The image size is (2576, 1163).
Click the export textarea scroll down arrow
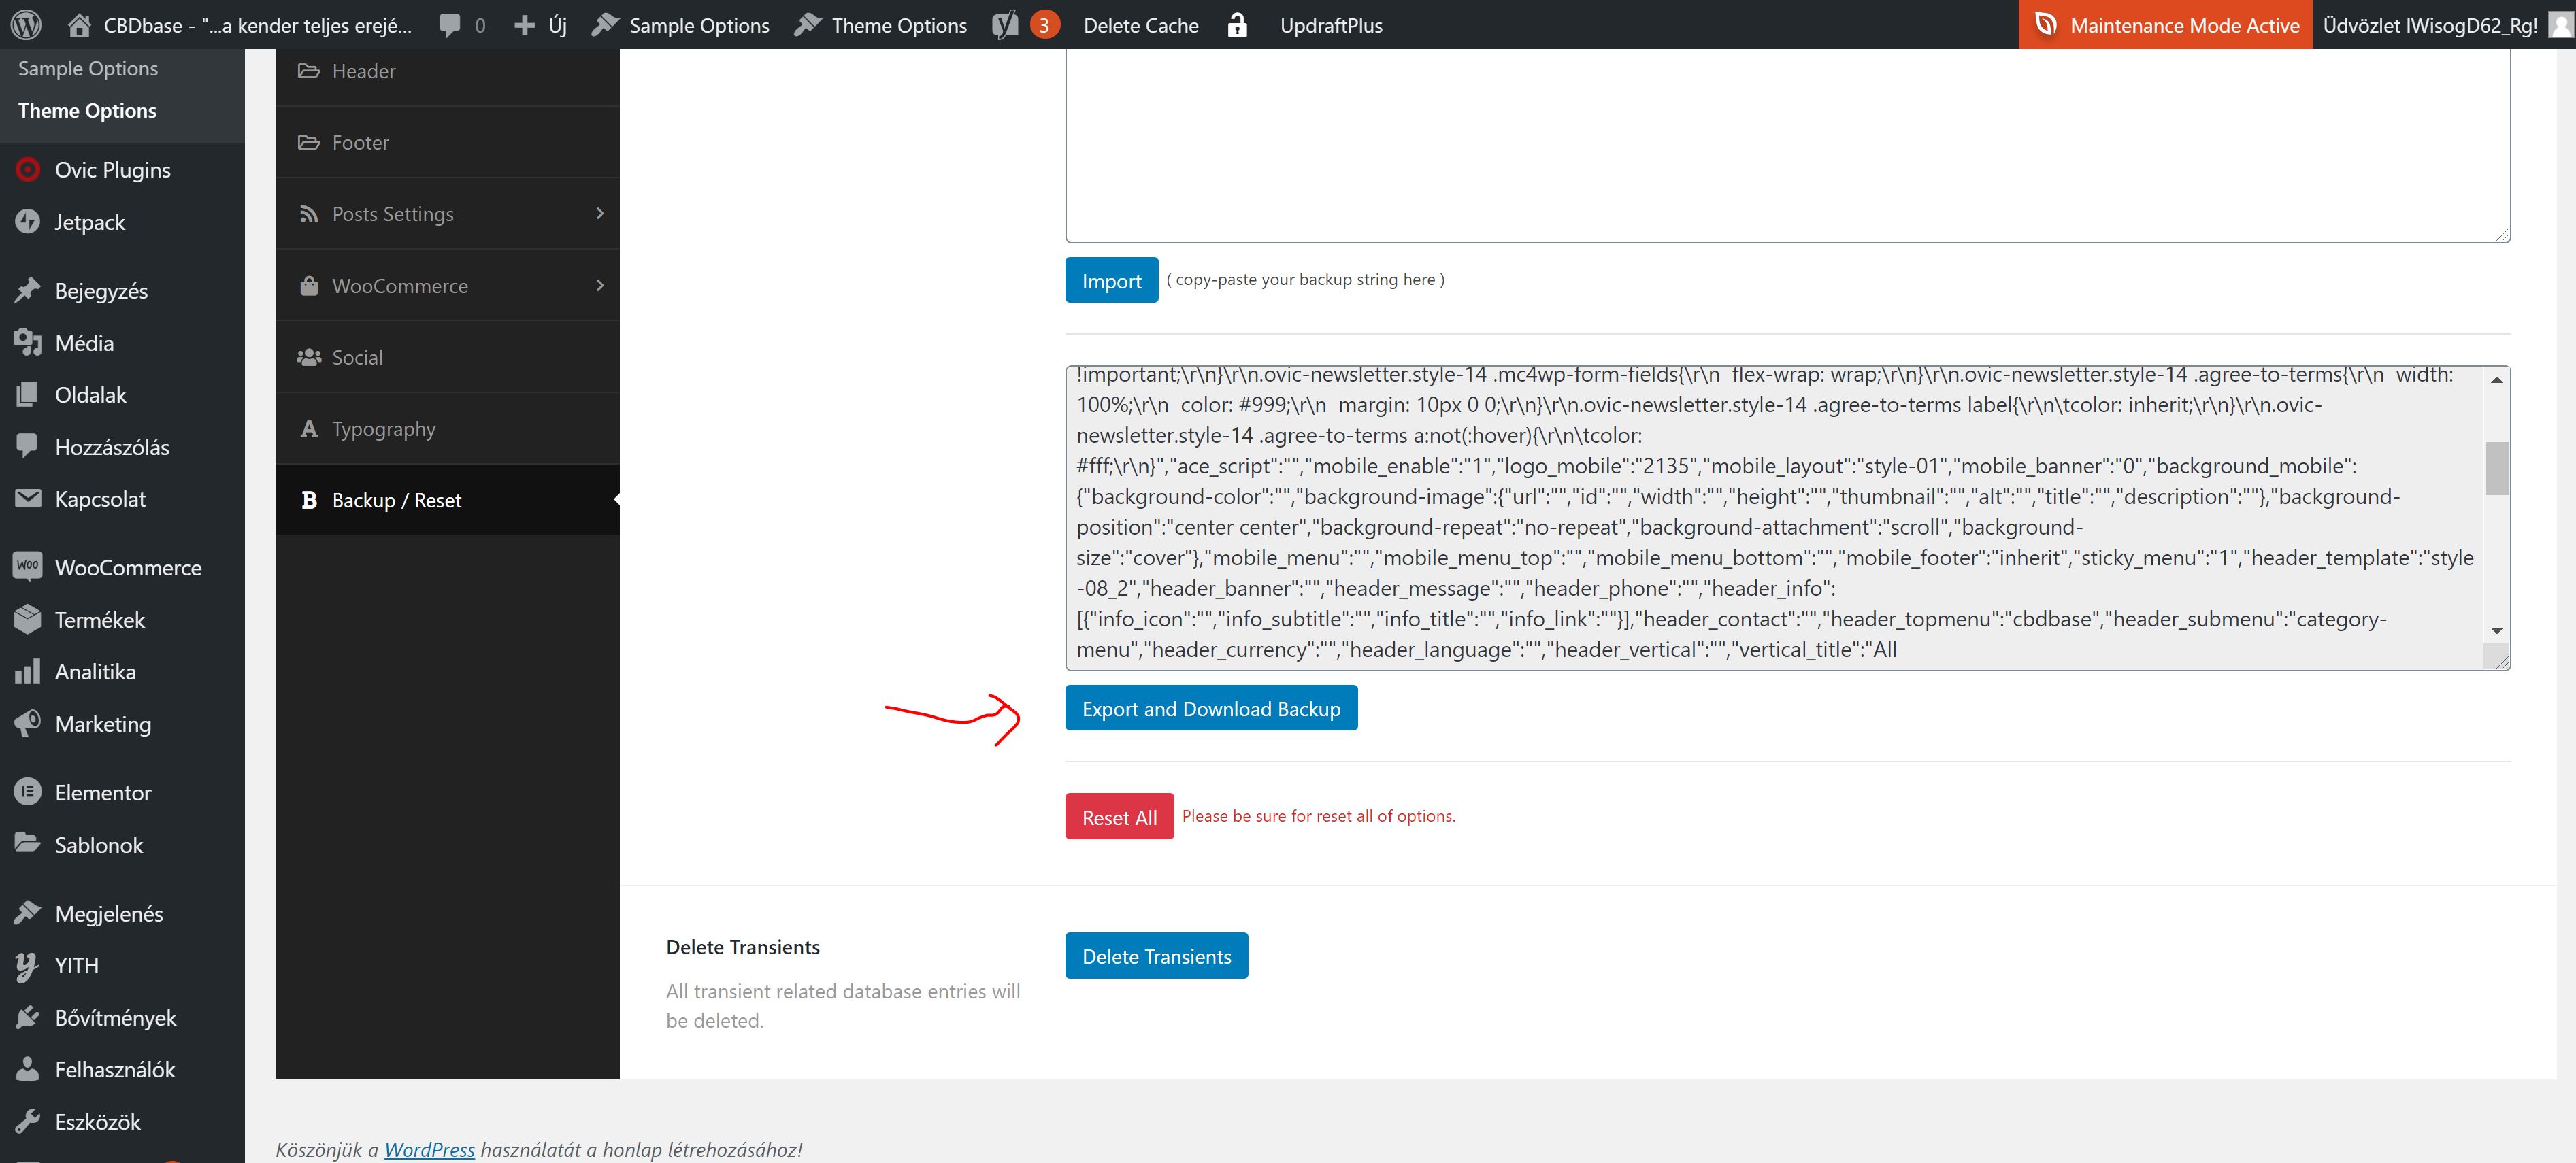(2496, 630)
